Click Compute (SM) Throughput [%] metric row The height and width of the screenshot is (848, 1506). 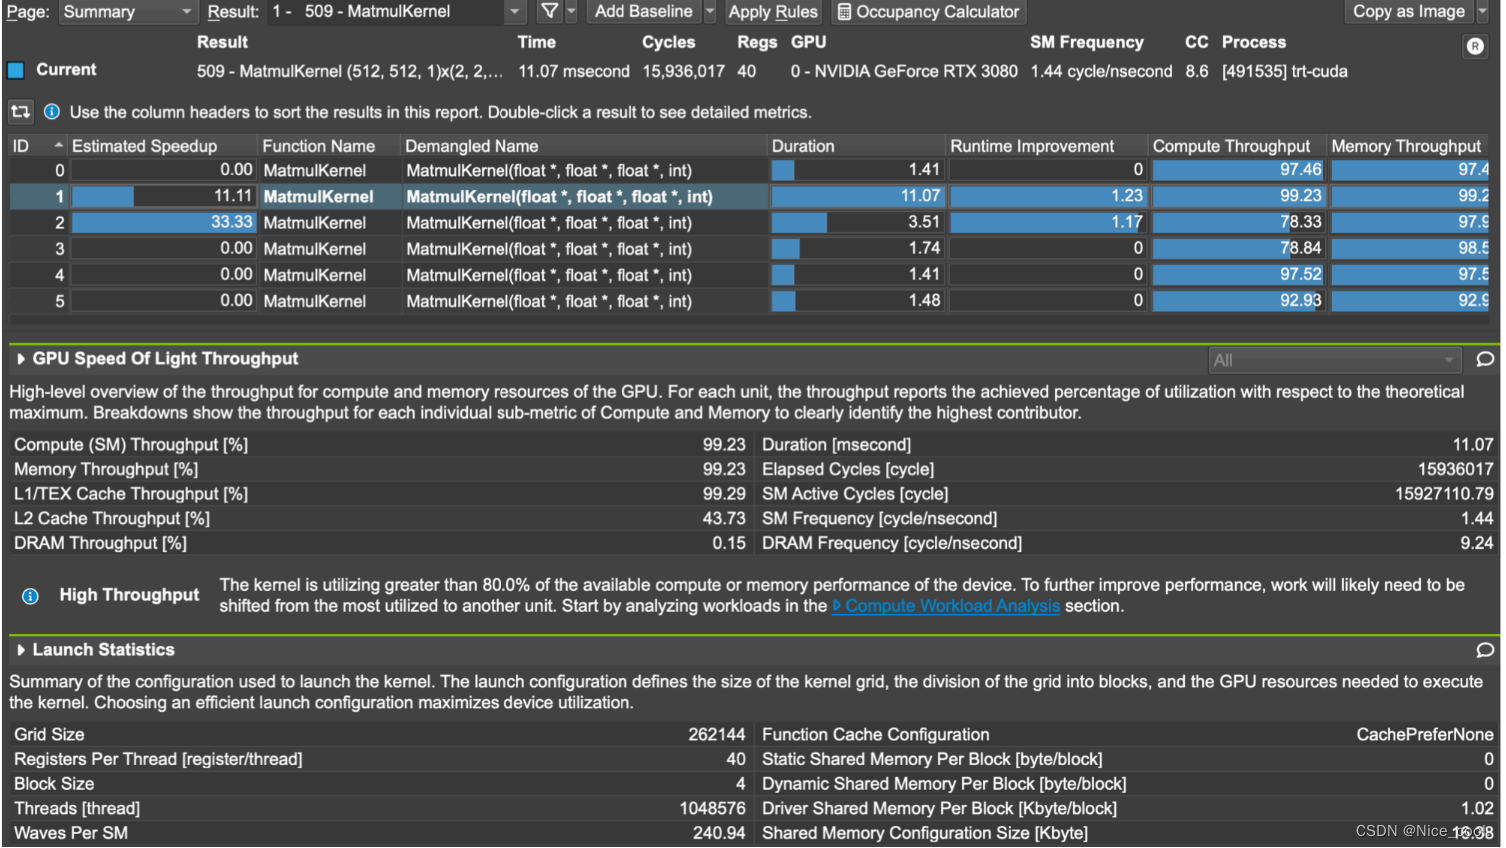tap(380, 445)
